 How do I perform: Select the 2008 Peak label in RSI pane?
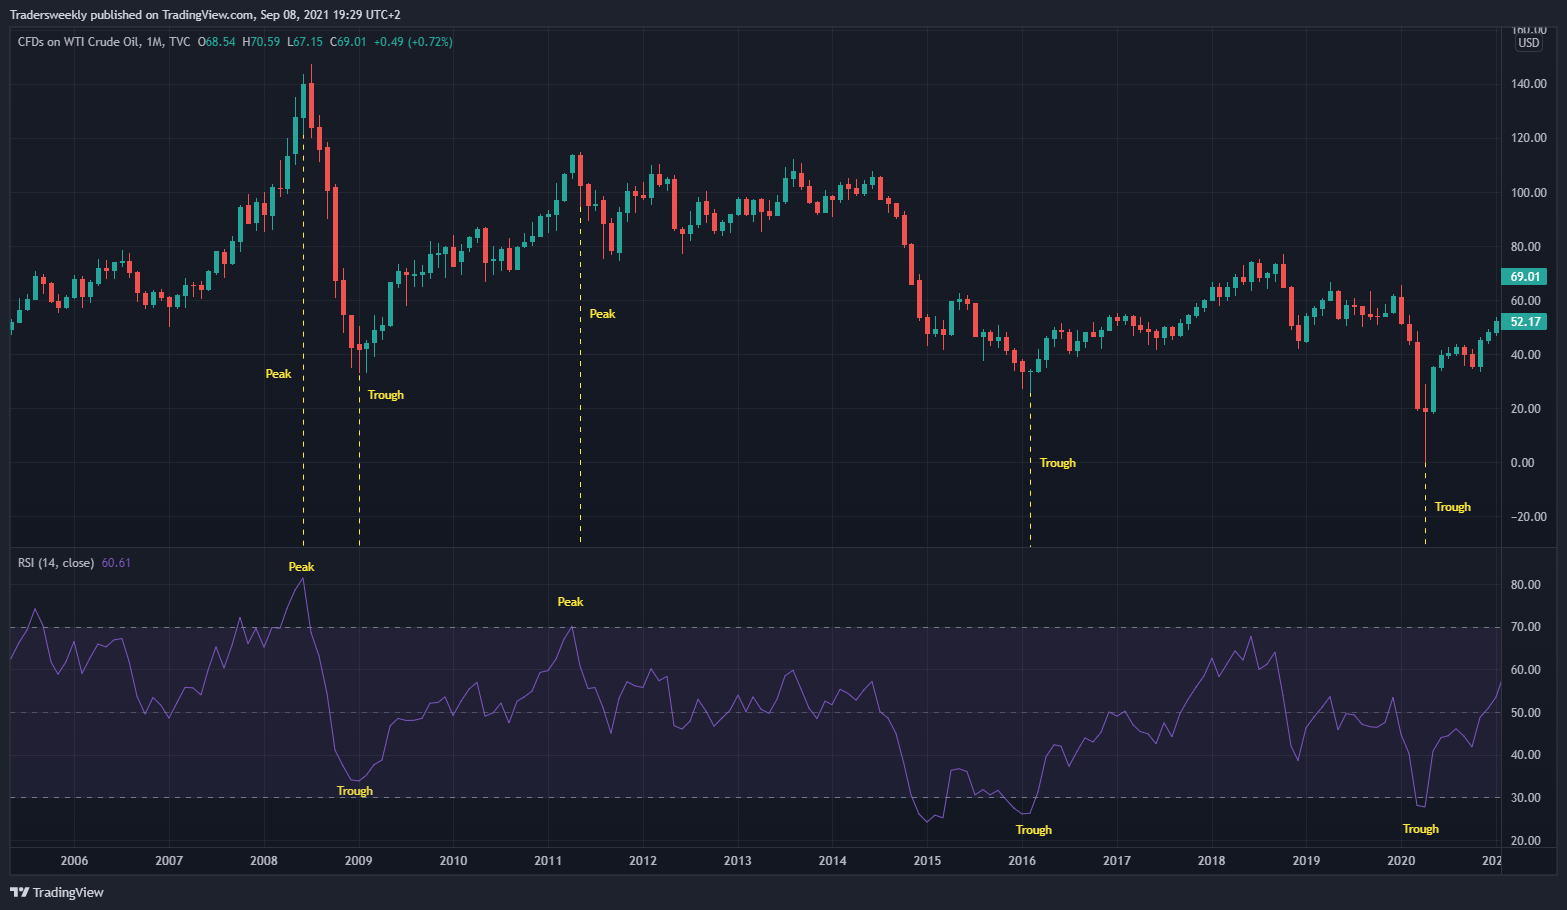click(x=301, y=567)
